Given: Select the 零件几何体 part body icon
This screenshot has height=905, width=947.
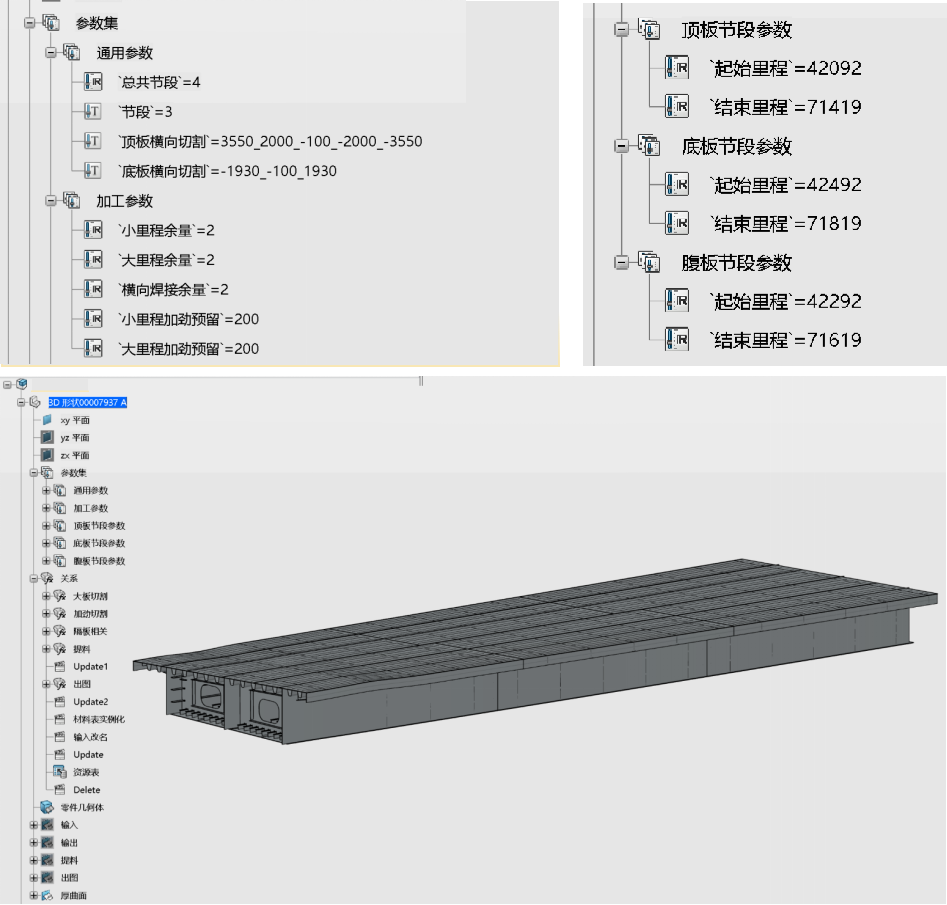Looking at the screenshot, I should (x=46, y=807).
